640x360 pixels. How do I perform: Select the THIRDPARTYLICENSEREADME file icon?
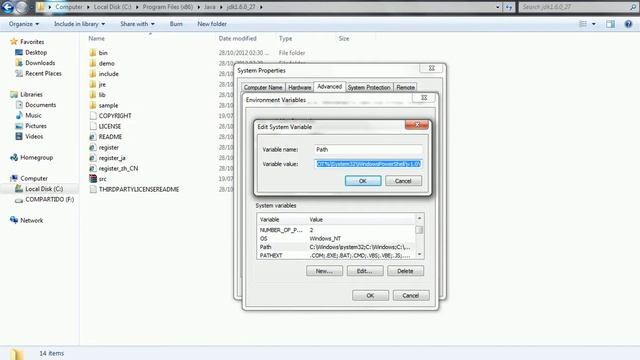[93, 189]
